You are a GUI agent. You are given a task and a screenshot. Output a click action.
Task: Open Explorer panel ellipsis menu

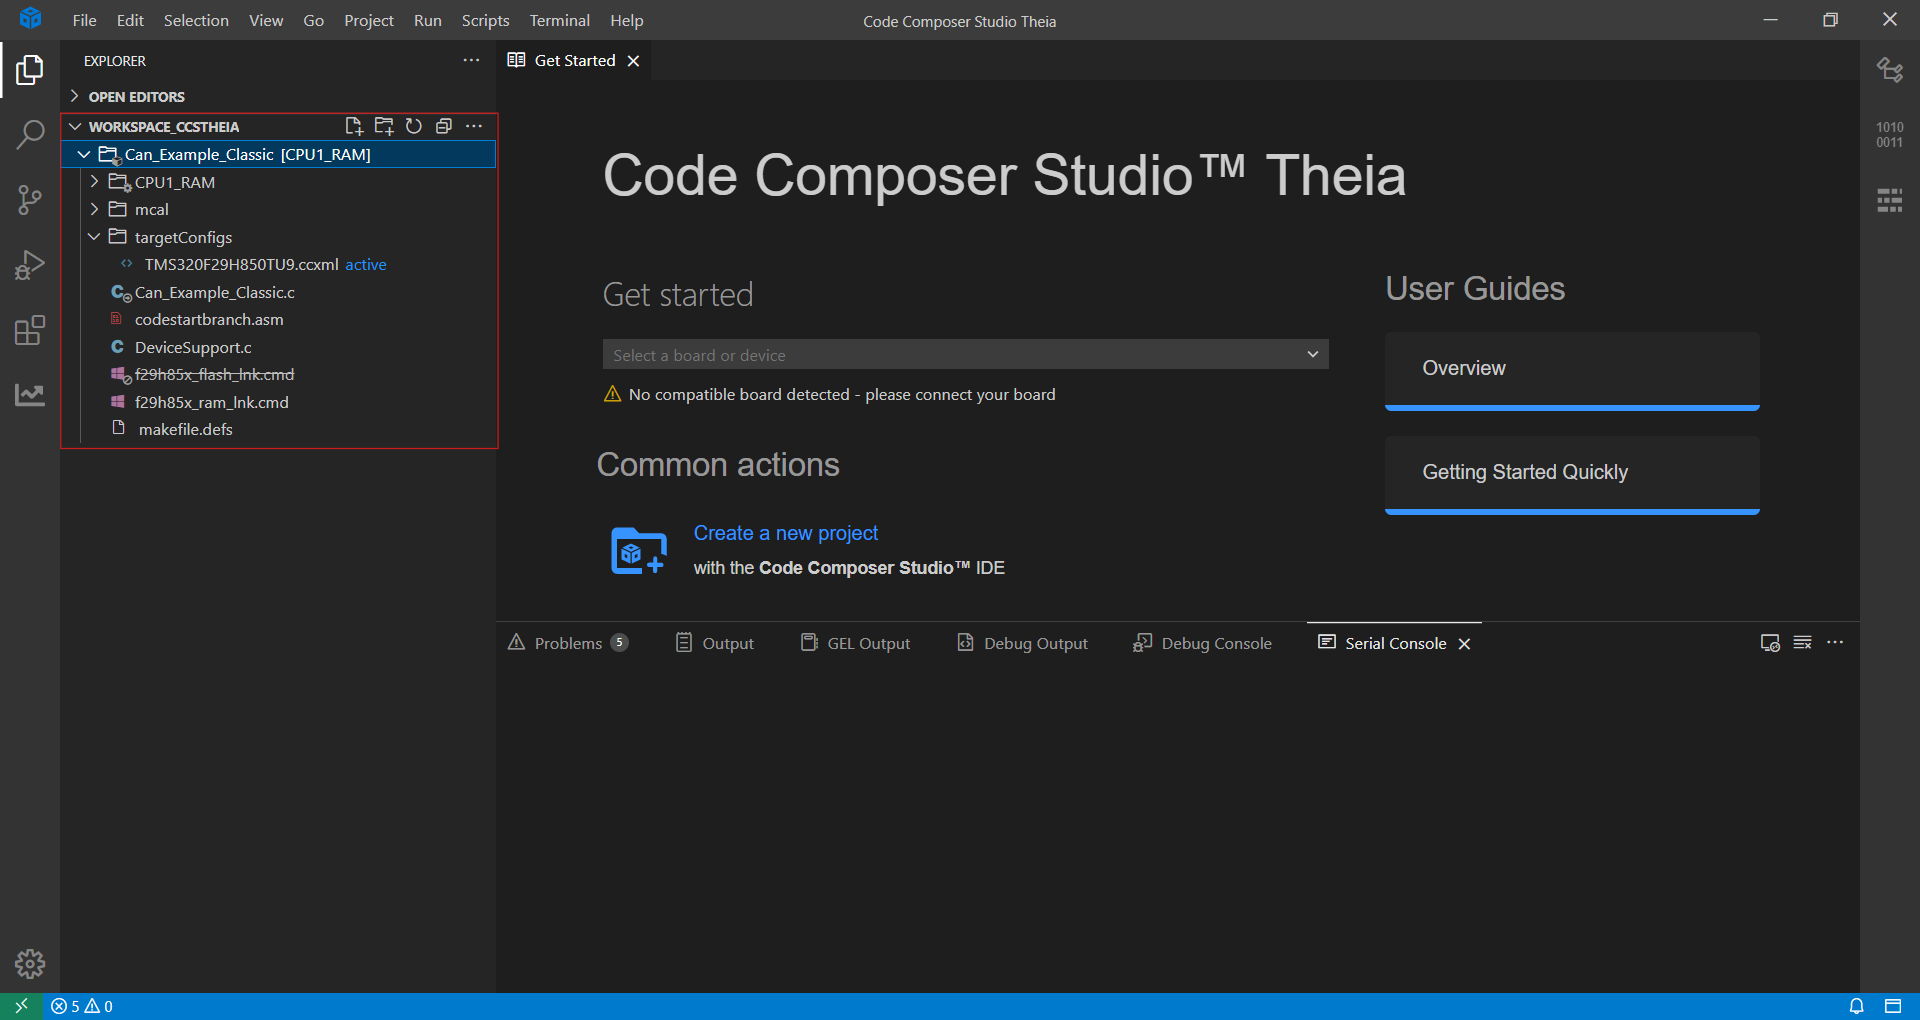pos(471,60)
